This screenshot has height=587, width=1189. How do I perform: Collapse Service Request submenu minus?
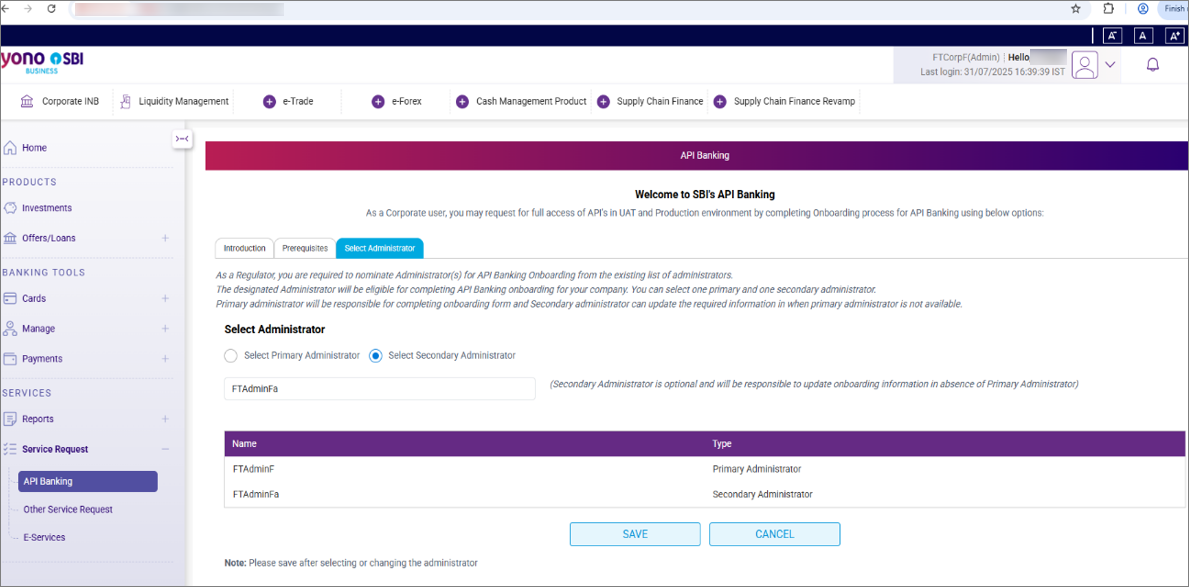(165, 449)
